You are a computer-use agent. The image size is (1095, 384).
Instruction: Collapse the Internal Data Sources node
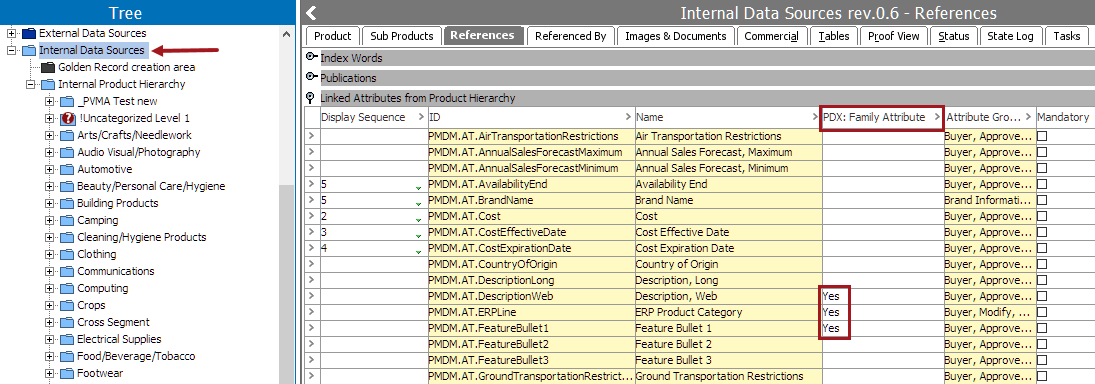(11, 50)
